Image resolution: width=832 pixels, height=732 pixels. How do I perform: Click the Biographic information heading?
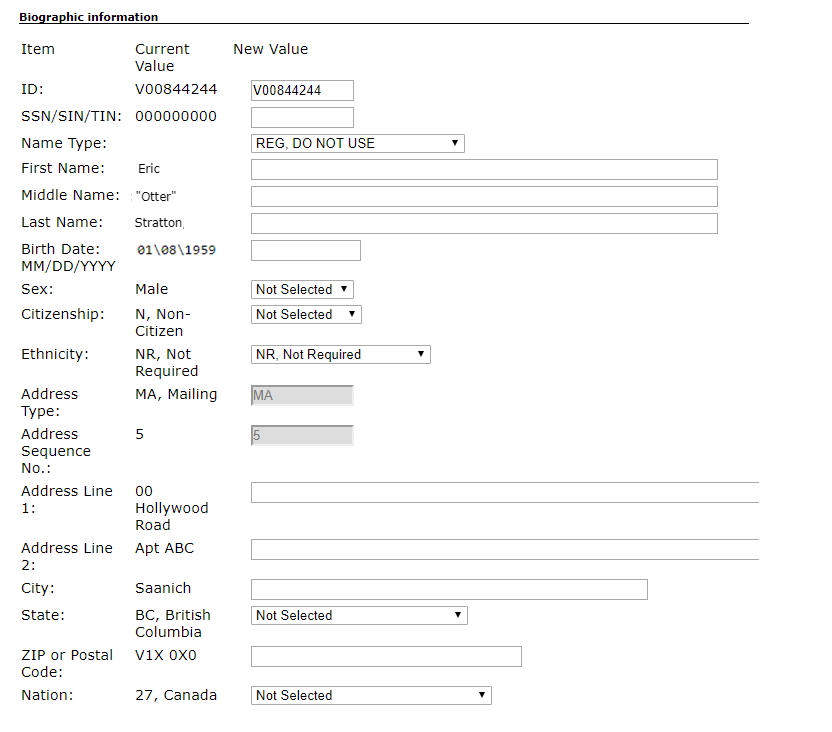coord(88,17)
